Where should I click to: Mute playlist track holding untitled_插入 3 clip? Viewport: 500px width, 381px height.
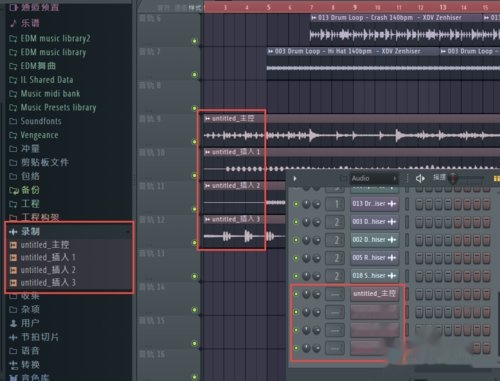[194, 243]
